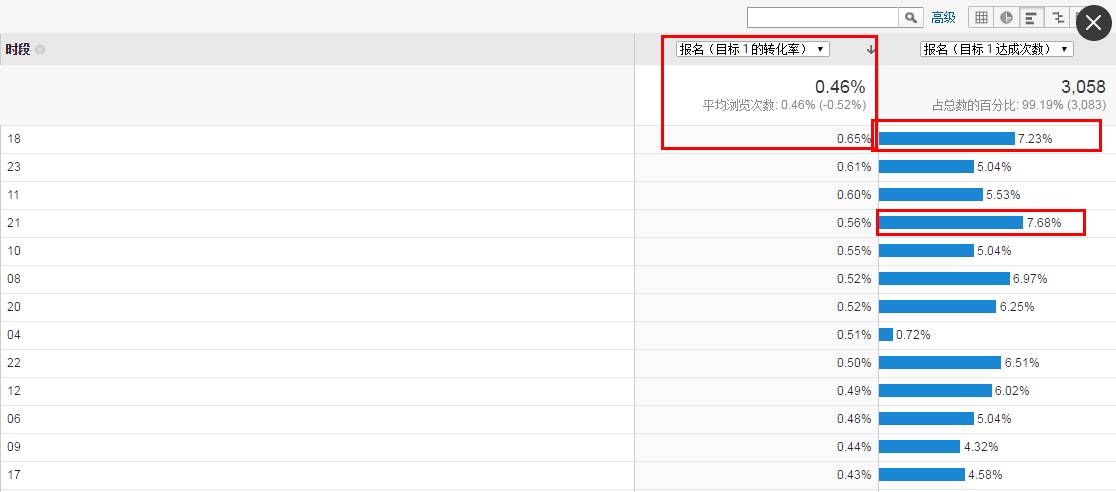
Task: Select the comparison view icon
Action: coord(1058,18)
